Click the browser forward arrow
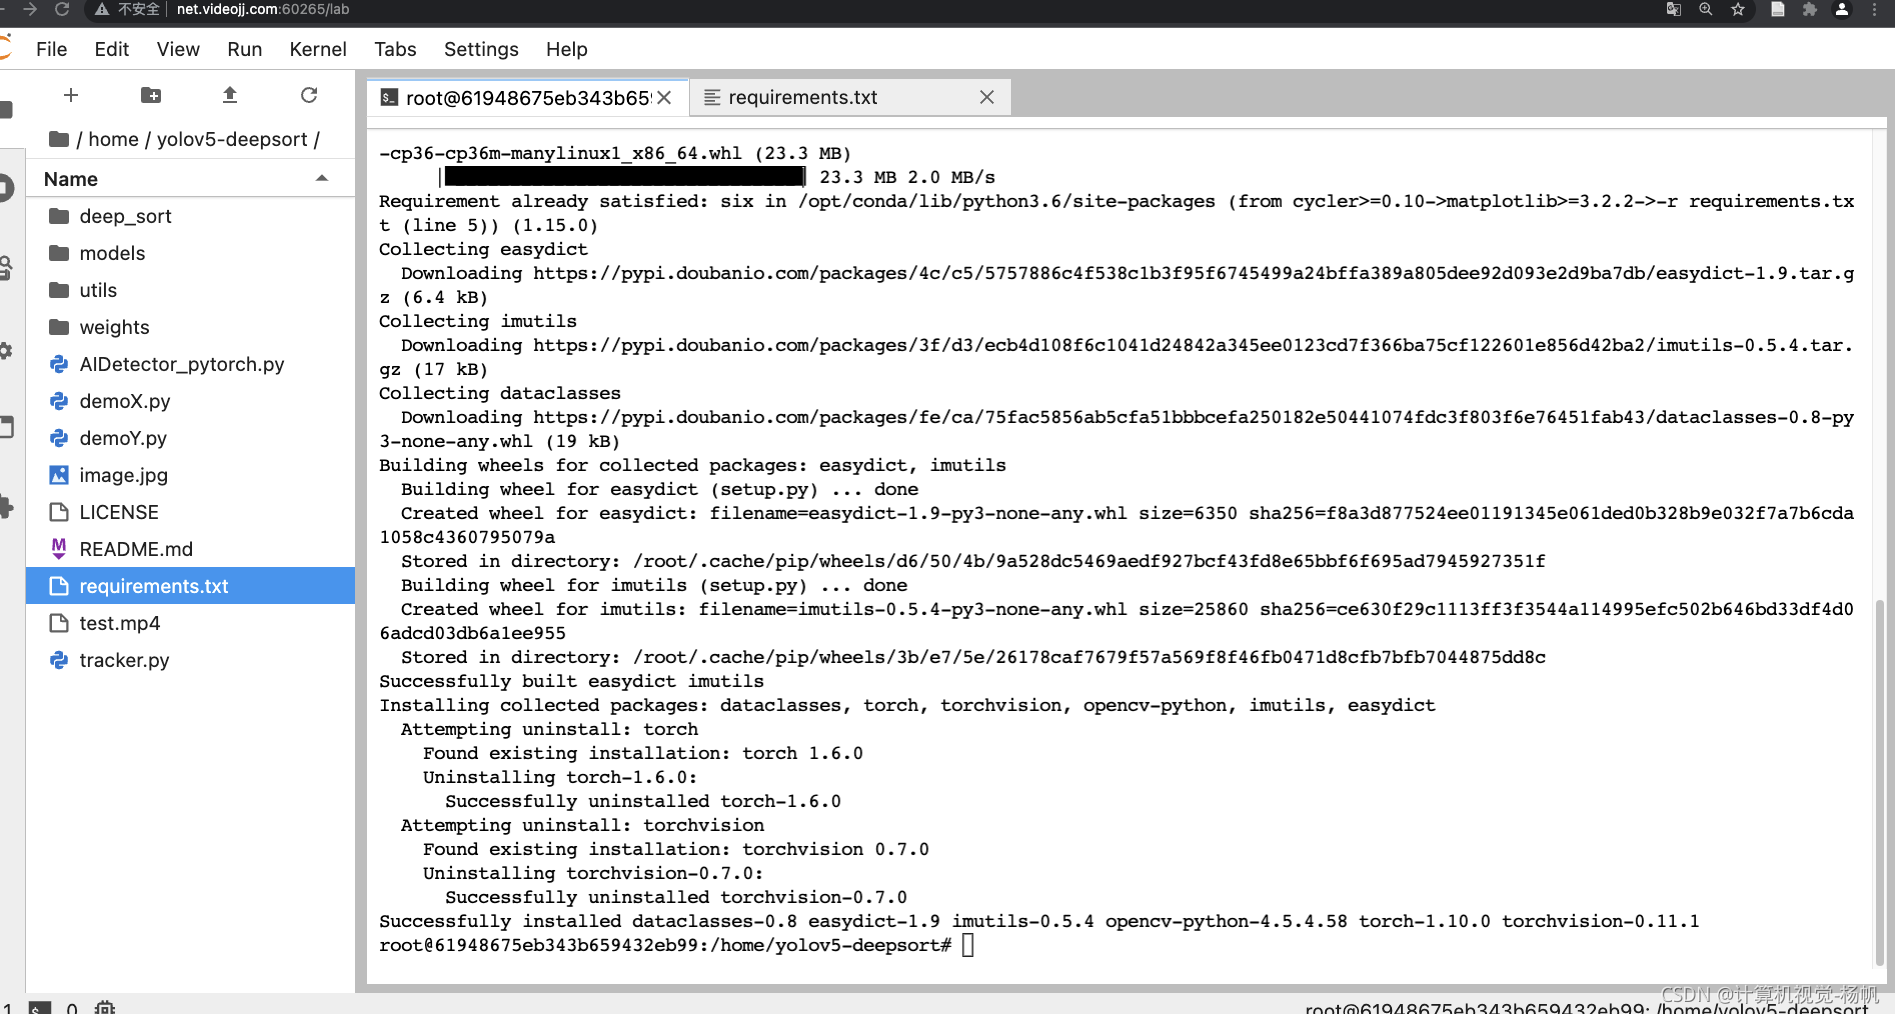Screen dimensions: 1895x1014 point(30,9)
